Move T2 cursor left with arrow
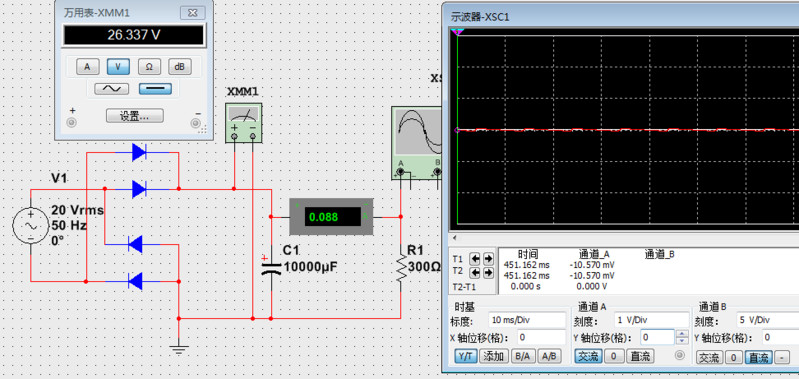This screenshot has height=379, width=799. pyautogui.click(x=474, y=273)
